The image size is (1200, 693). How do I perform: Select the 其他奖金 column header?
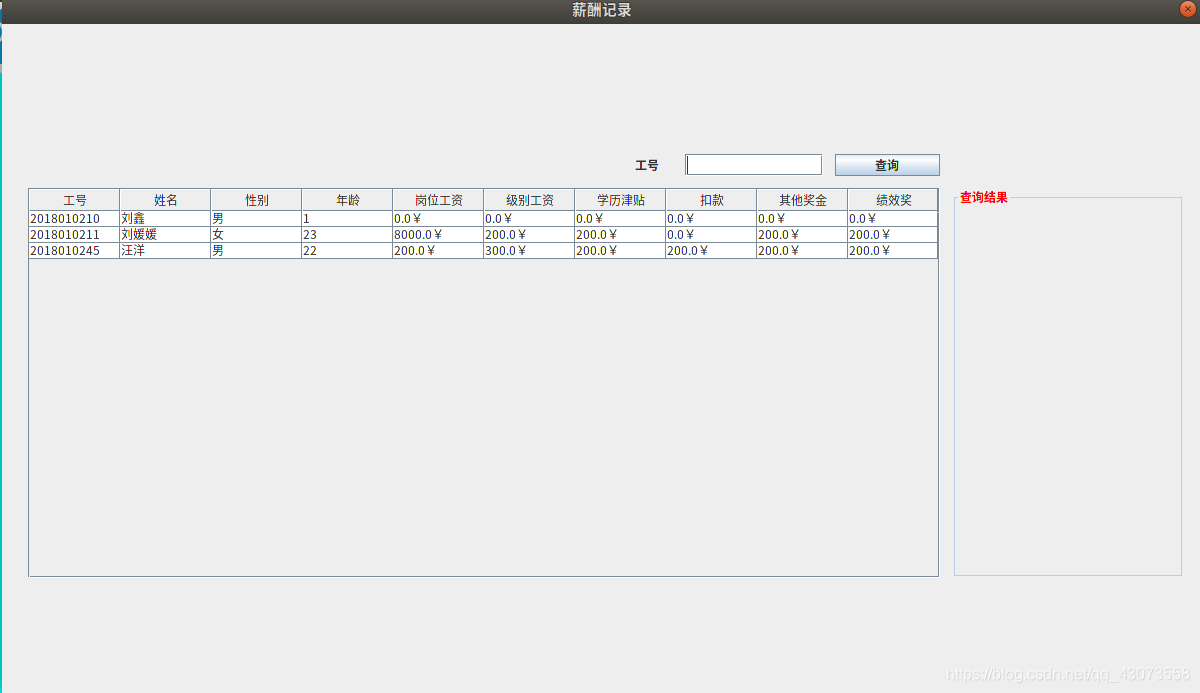tap(802, 200)
